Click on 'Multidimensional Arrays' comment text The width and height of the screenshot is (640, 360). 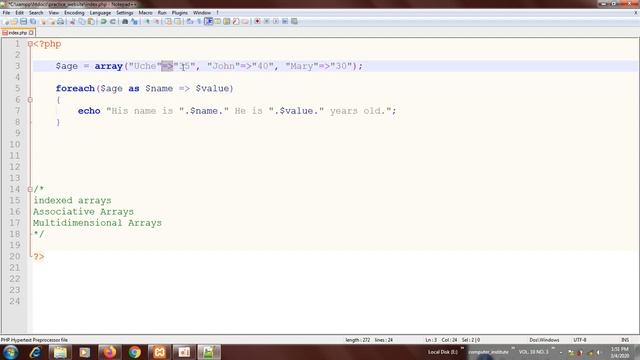[x=97, y=223]
